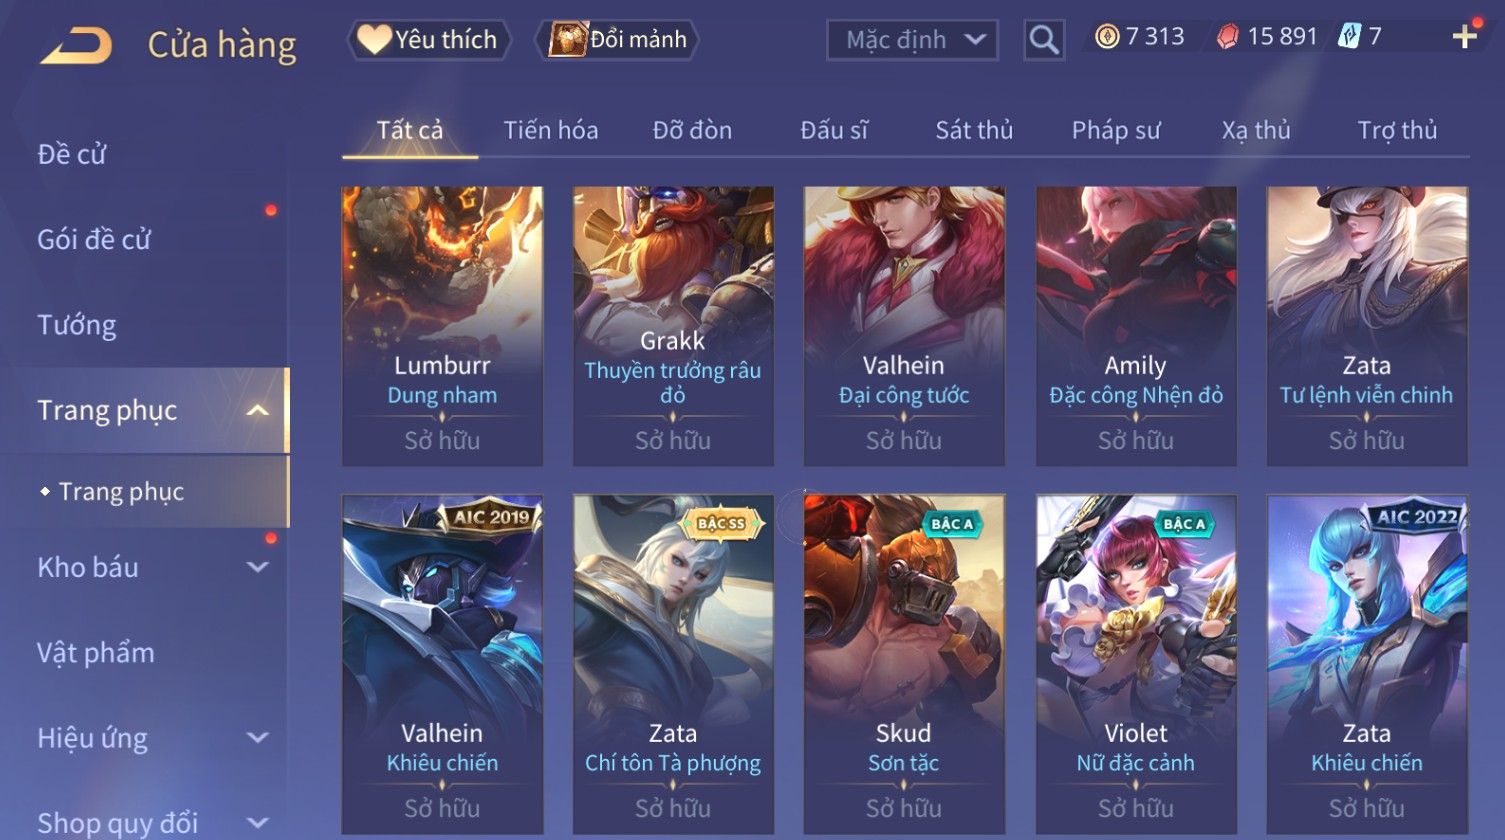Viewport: 1505px width, 840px height.
Task: Expand the Hiệu ứng sidebar section
Action: point(257,738)
